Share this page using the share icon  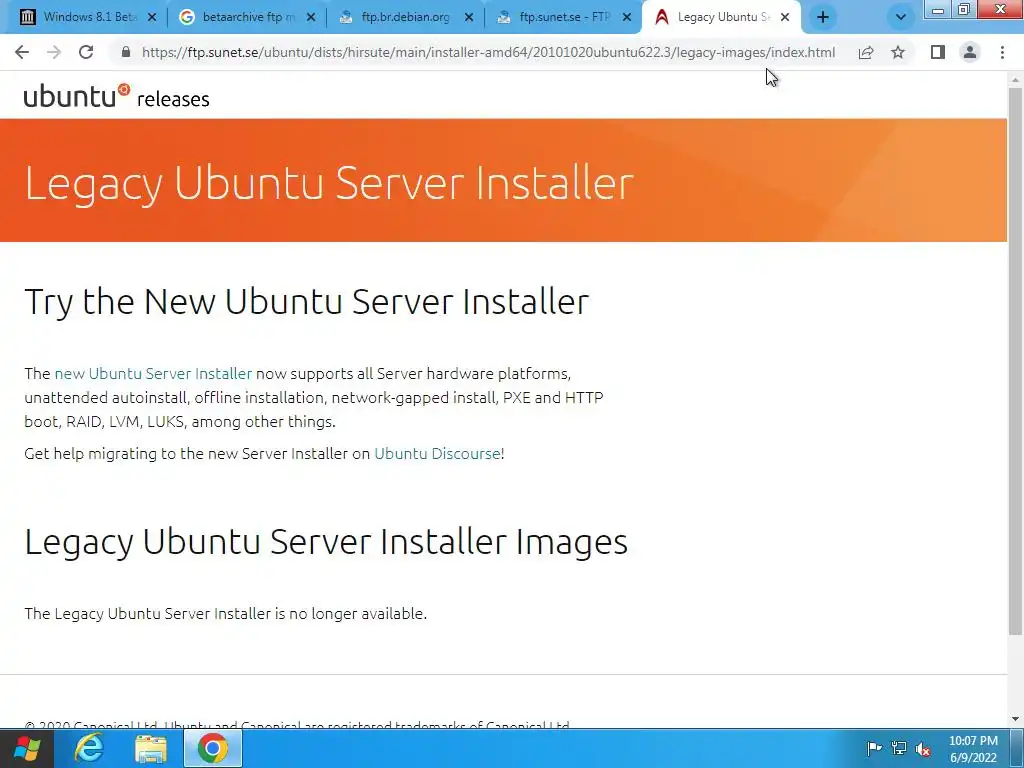[x=866, y=52]
